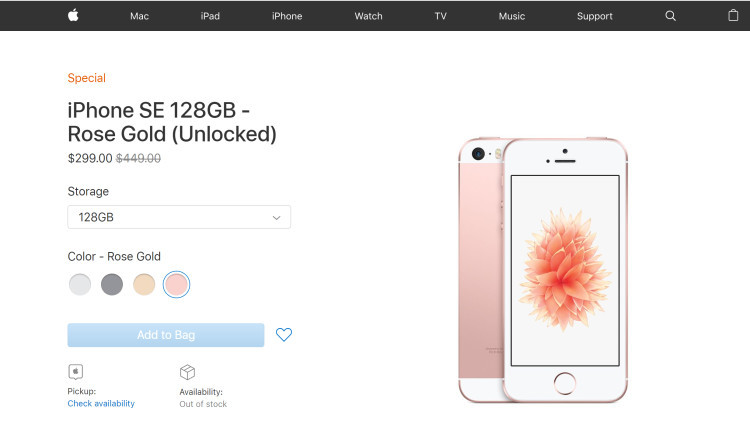
Task: Go to the iPad navigation item
Action: click(x=210, y=16)
